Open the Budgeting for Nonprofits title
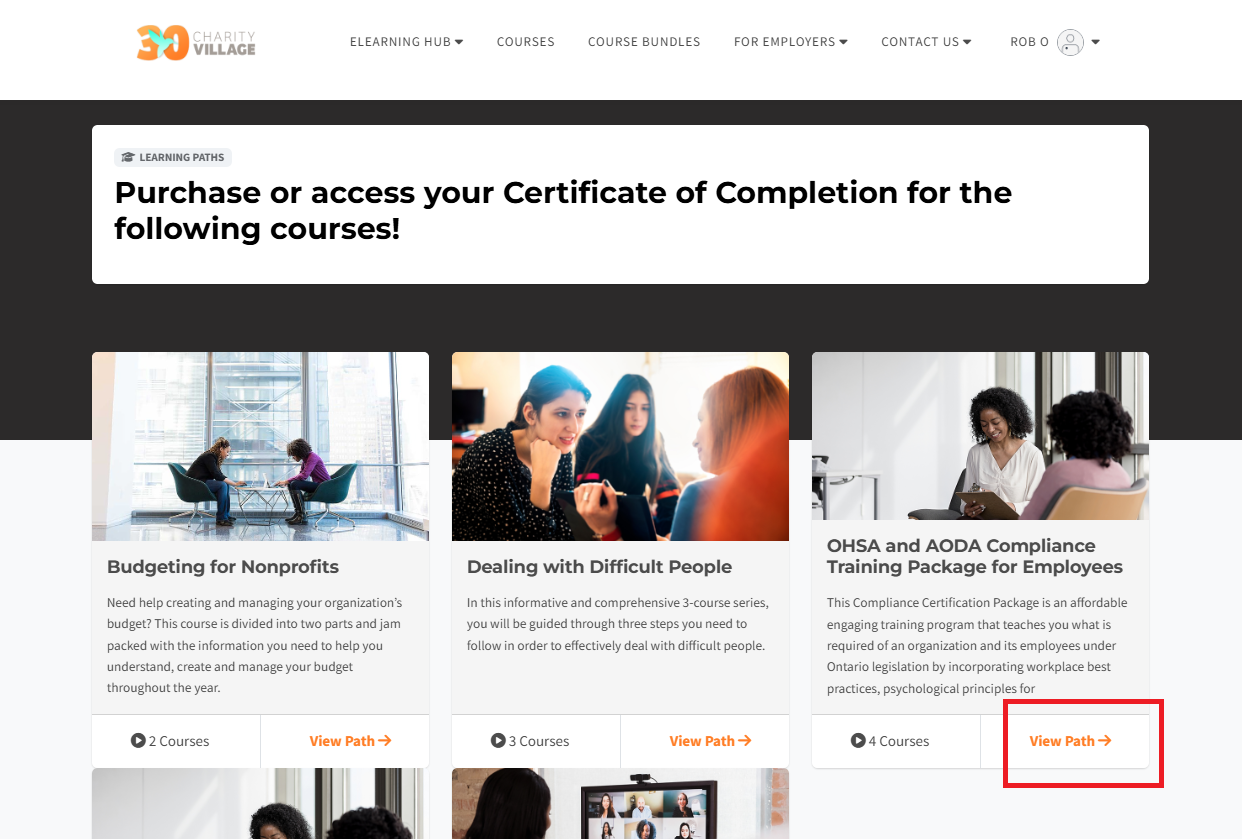Image resolution: width=1242 pixels, height=839 pixels. (223, 567)
